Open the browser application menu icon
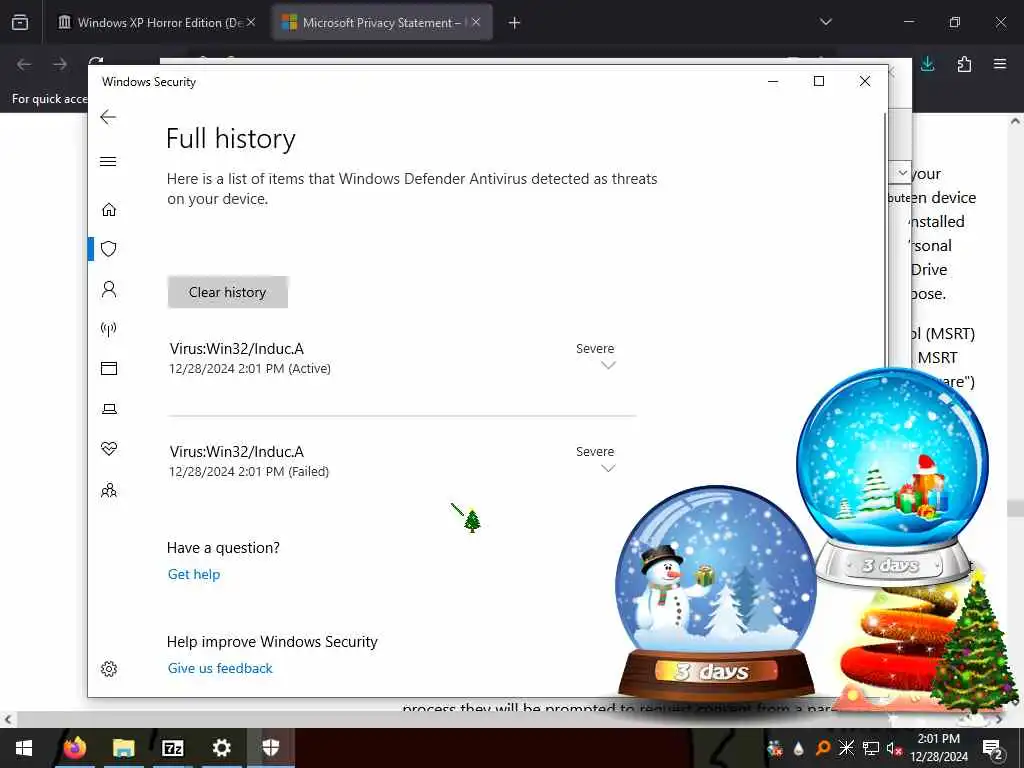Image resolution: width=1024 pixels, height=768 pixels. pos(1000,64)
